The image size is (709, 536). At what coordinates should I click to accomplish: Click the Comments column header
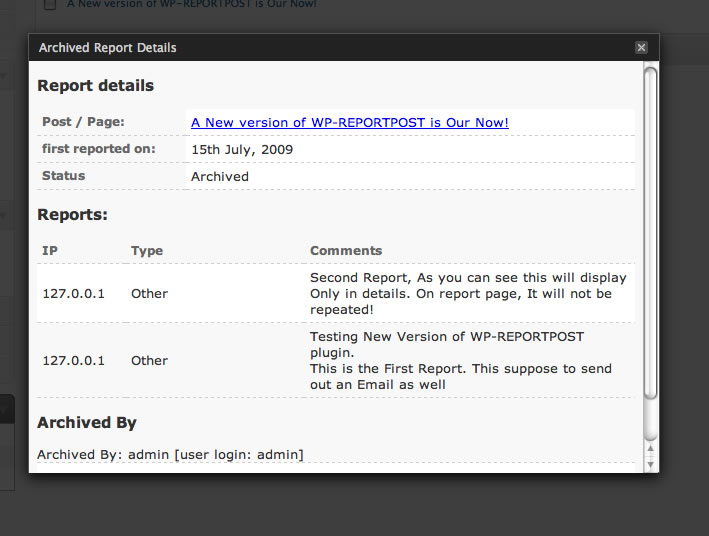(x=346, y=251)
